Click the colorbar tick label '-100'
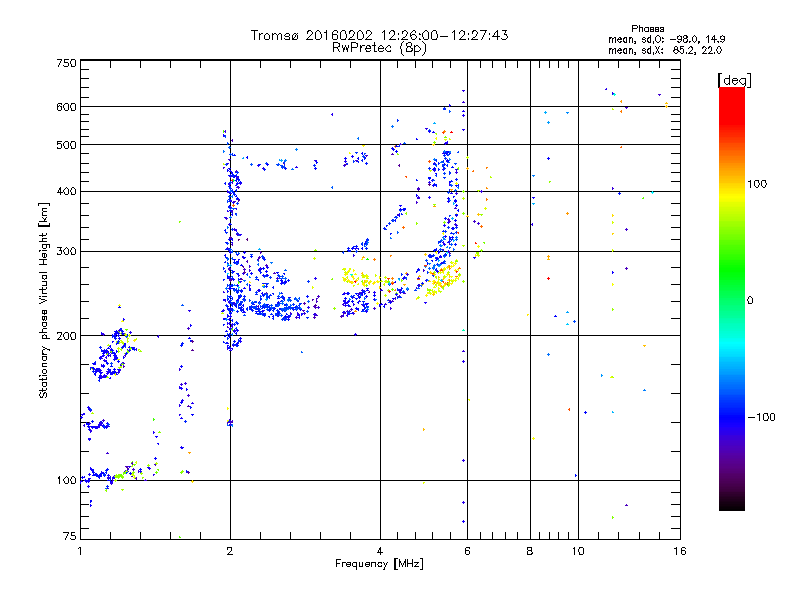 761,417
